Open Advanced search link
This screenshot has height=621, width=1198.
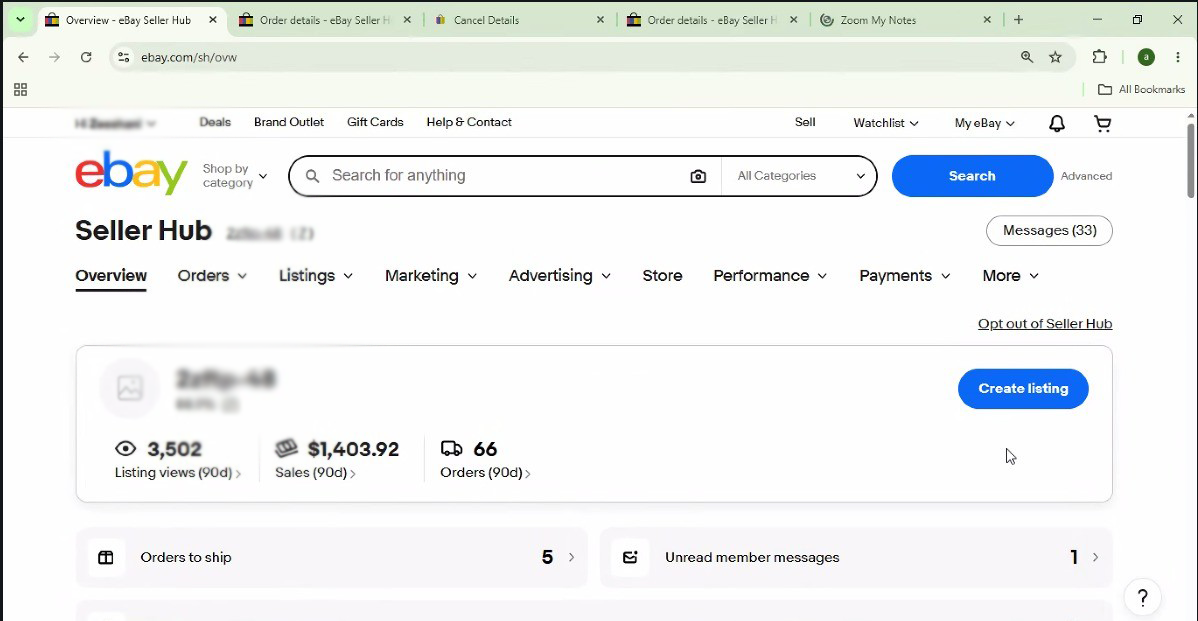pyautogui.click(x=1086, y=176)
